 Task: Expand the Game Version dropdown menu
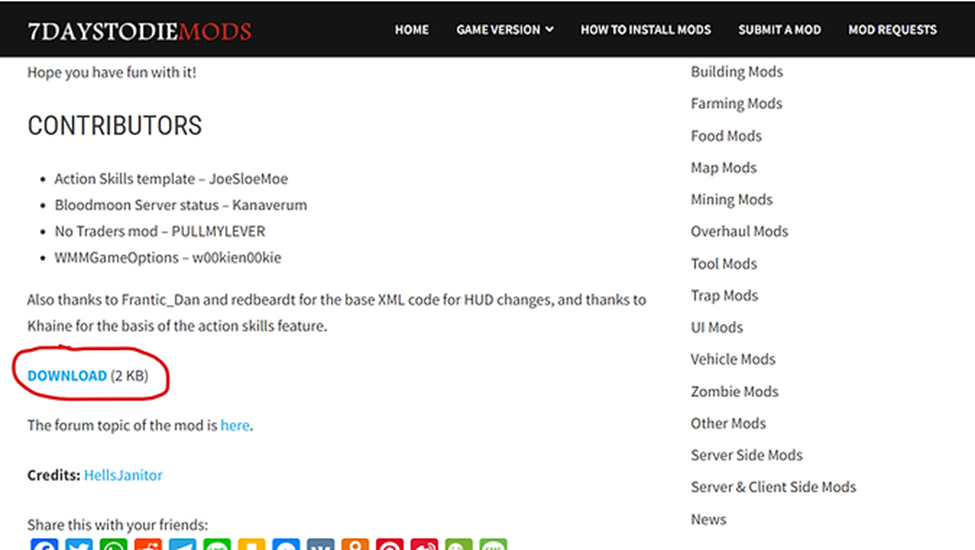504,30
